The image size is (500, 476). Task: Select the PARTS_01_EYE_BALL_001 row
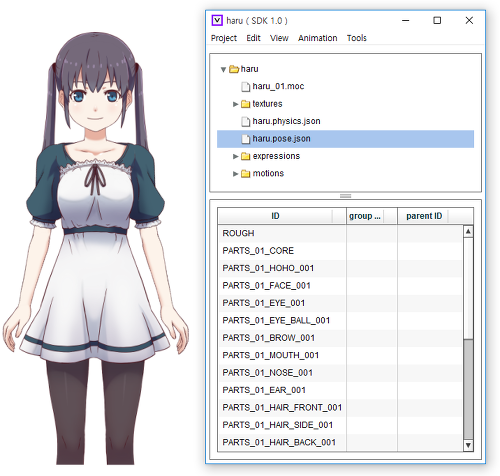tap(340, 320)
